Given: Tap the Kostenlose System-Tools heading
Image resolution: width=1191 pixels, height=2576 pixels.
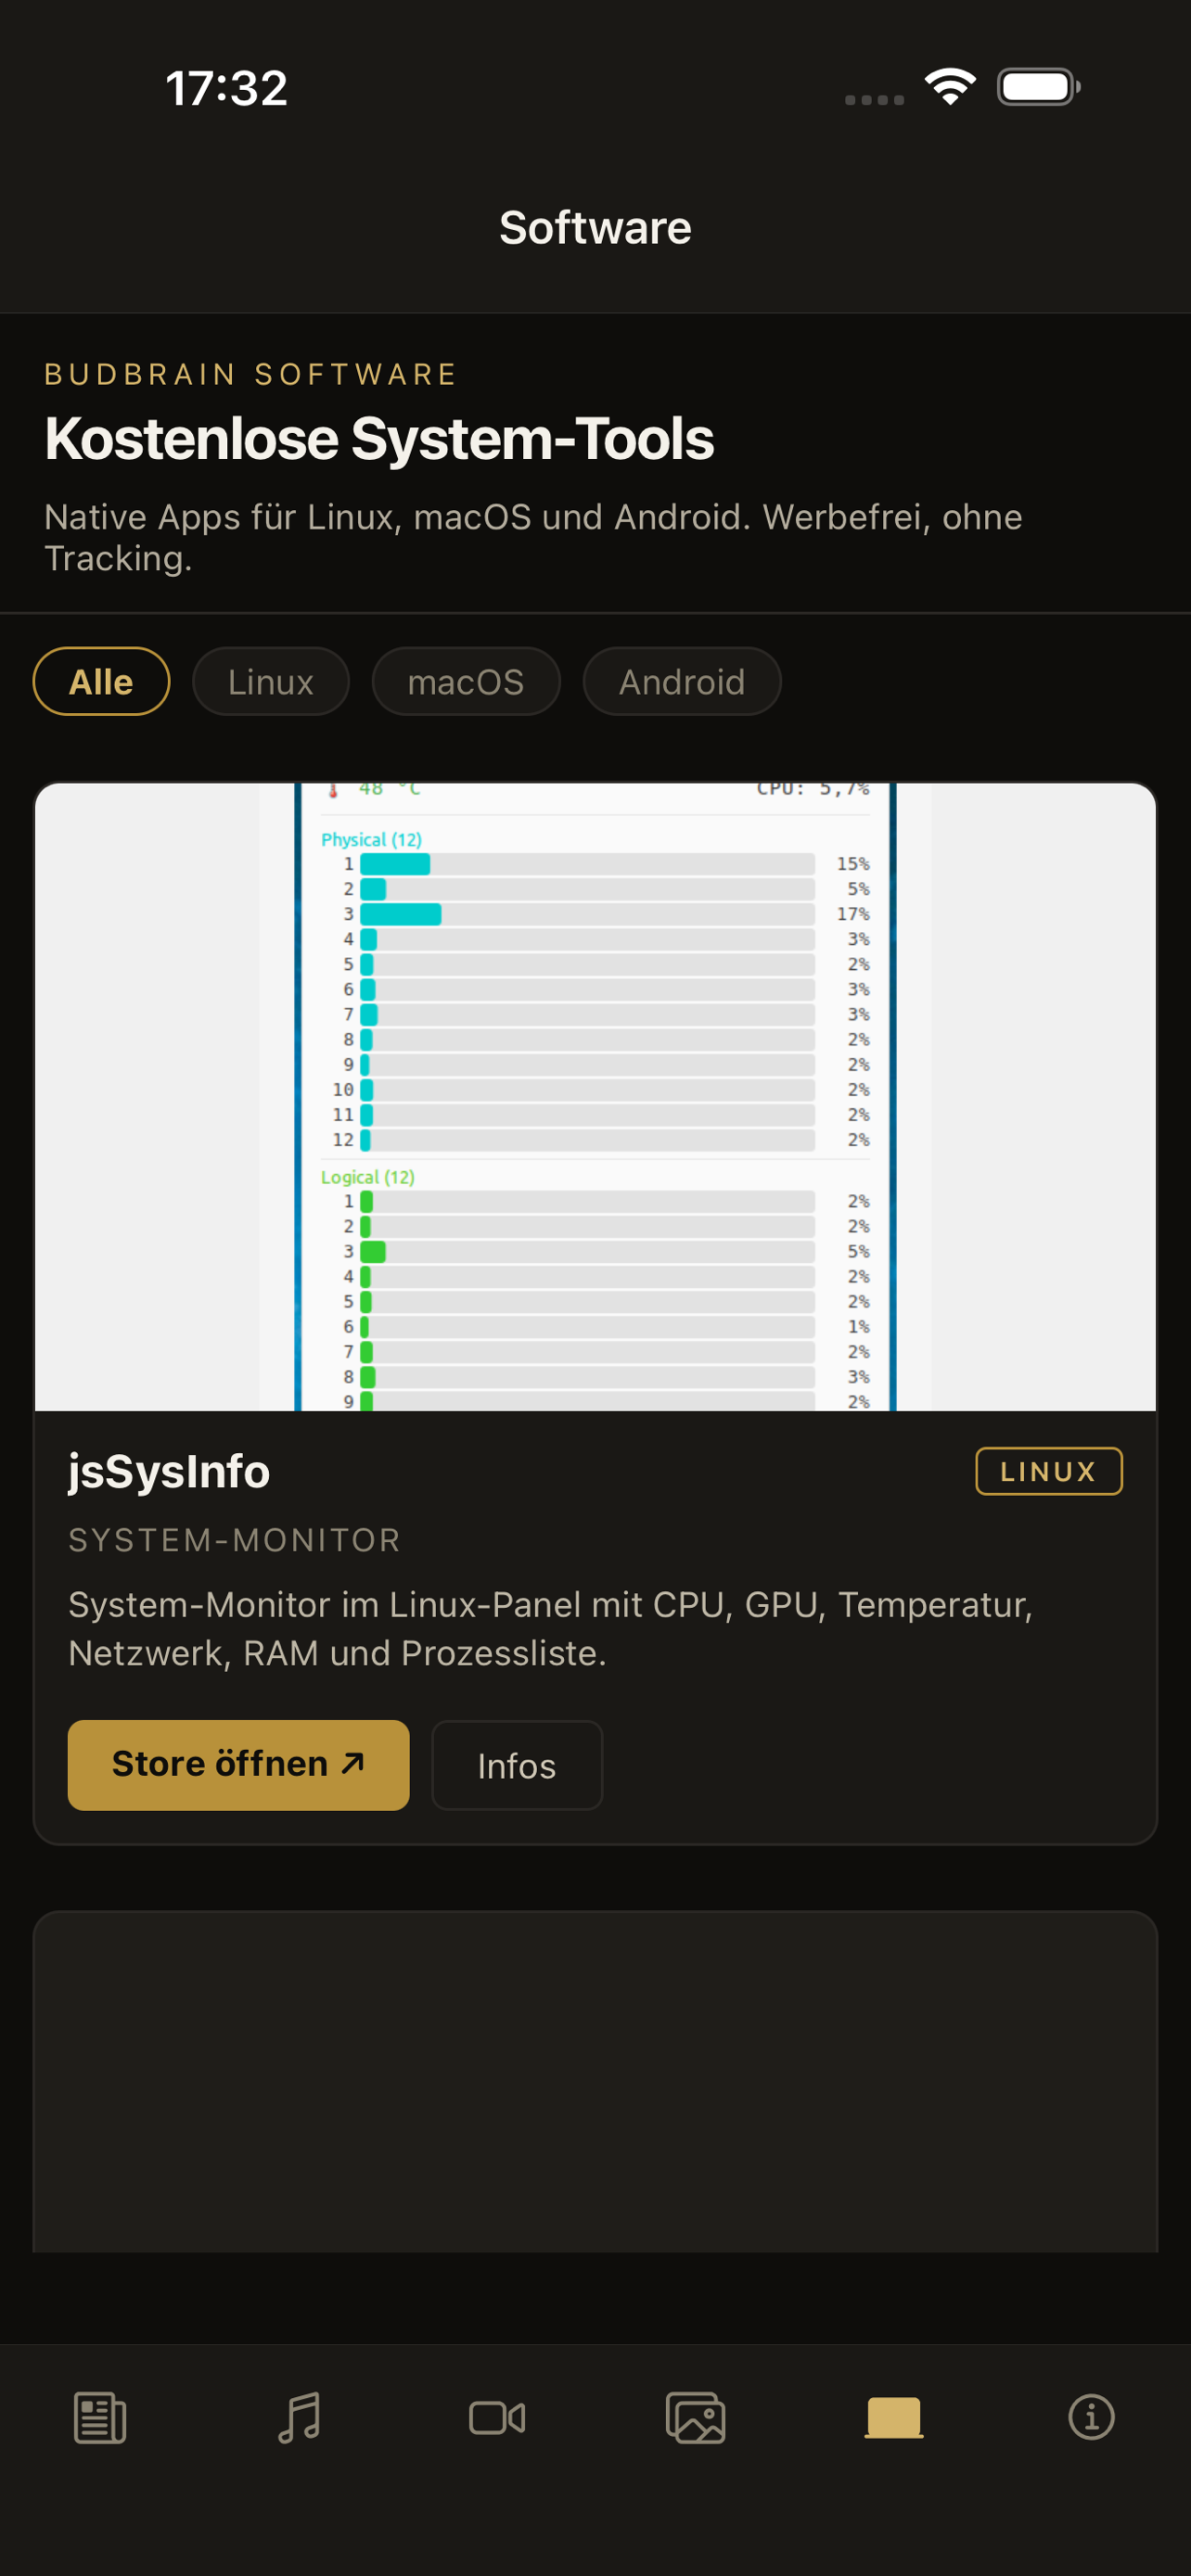Looking at the screenshot, I should (x=379, y=439).
